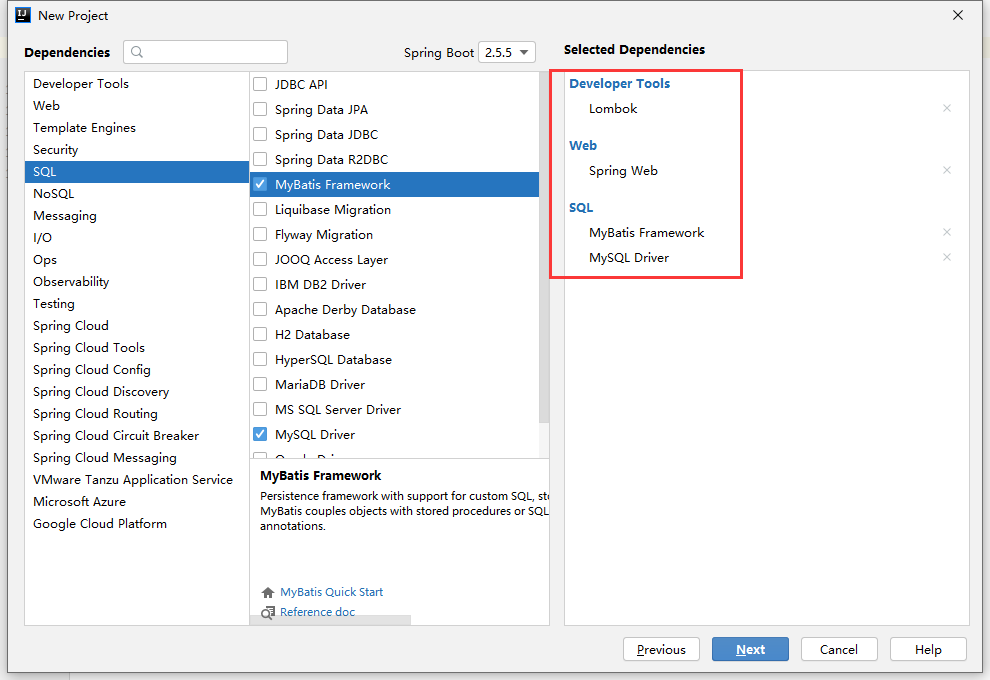The height and width of the screenshot is (680, 990).
Task: Select VMware Tanzu Application Service category
Action: point(137,480)
